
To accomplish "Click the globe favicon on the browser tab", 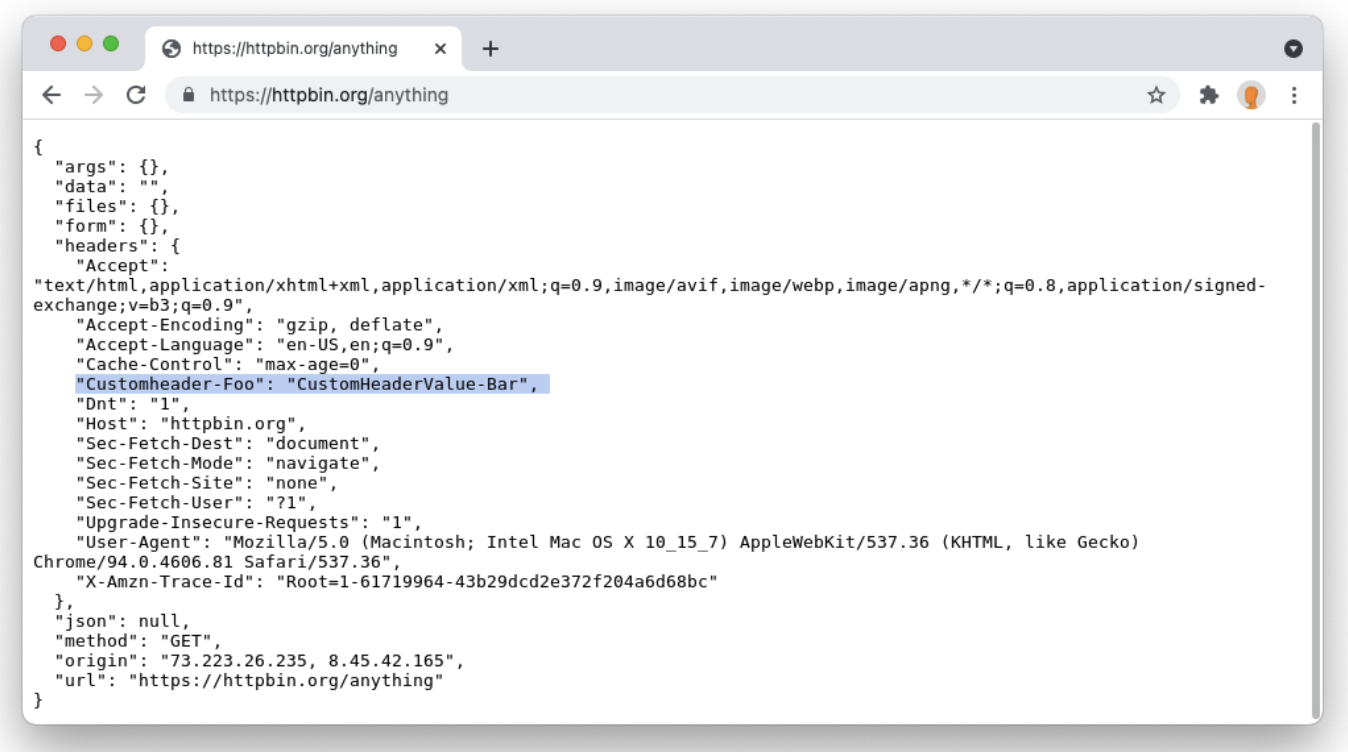I will click(173, 46).
